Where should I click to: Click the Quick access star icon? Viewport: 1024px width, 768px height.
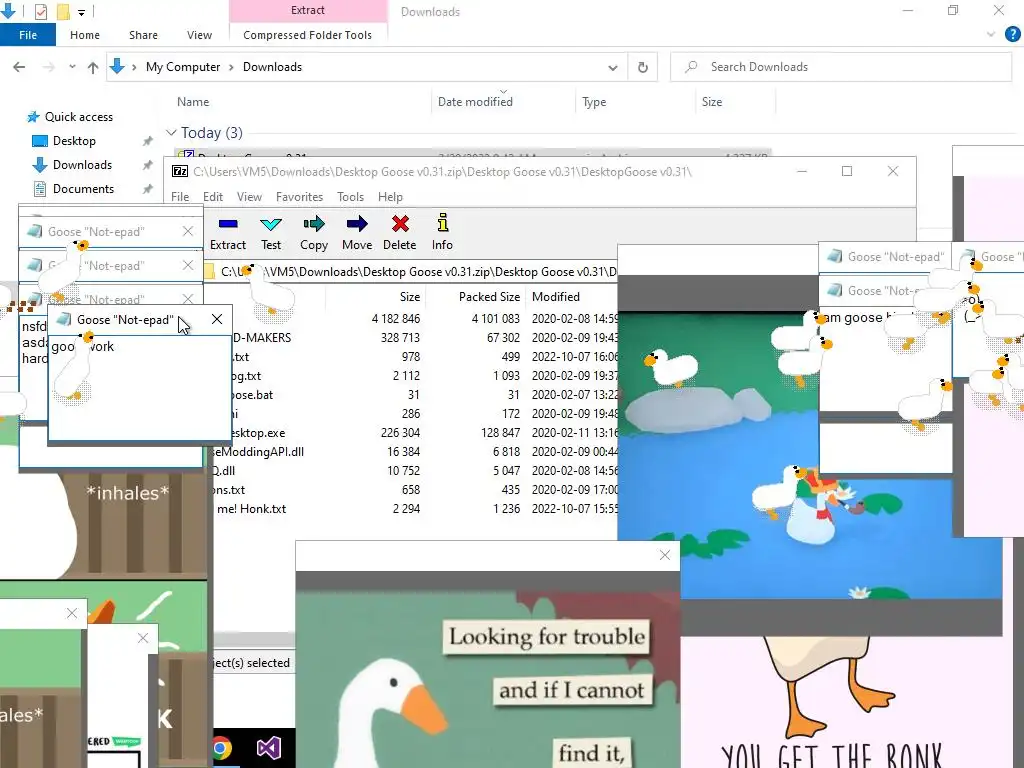pos(33,117)
